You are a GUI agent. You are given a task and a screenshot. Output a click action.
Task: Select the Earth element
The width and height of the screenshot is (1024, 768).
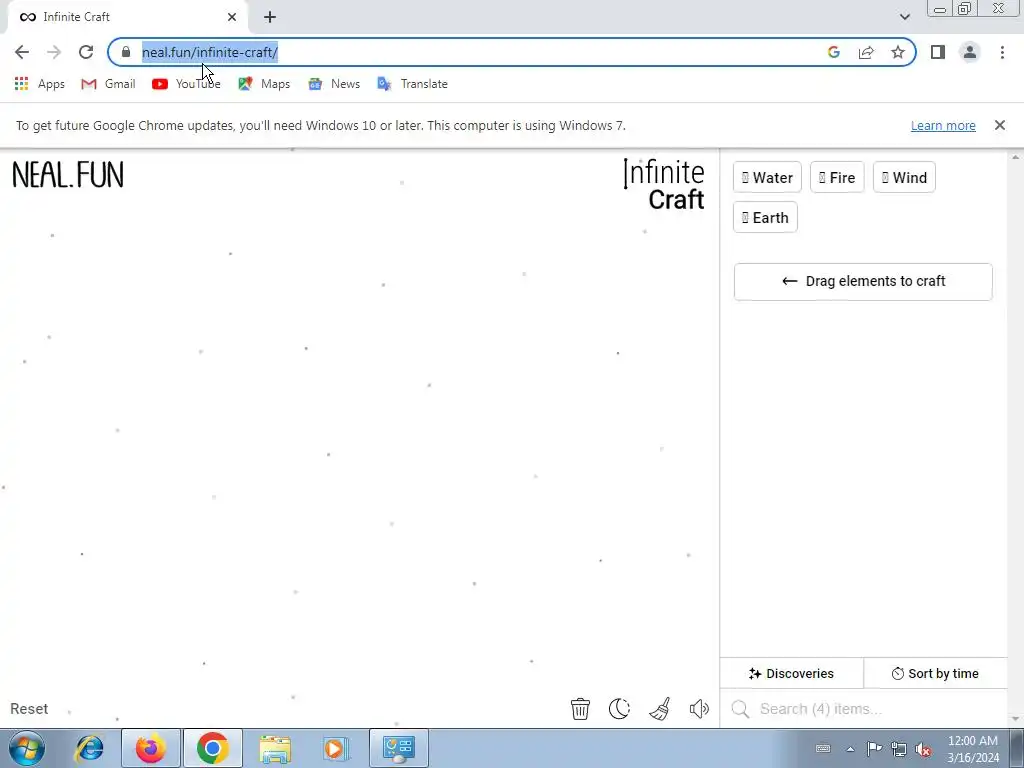765,217
